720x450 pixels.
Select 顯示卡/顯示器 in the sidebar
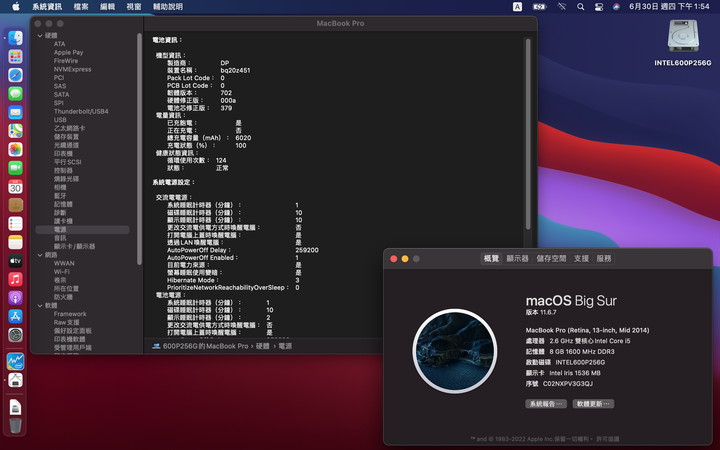pos(74,247)
